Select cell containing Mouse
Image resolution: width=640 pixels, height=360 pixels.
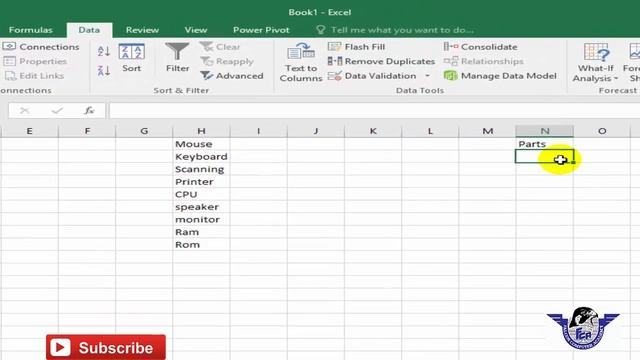[201, 144]
